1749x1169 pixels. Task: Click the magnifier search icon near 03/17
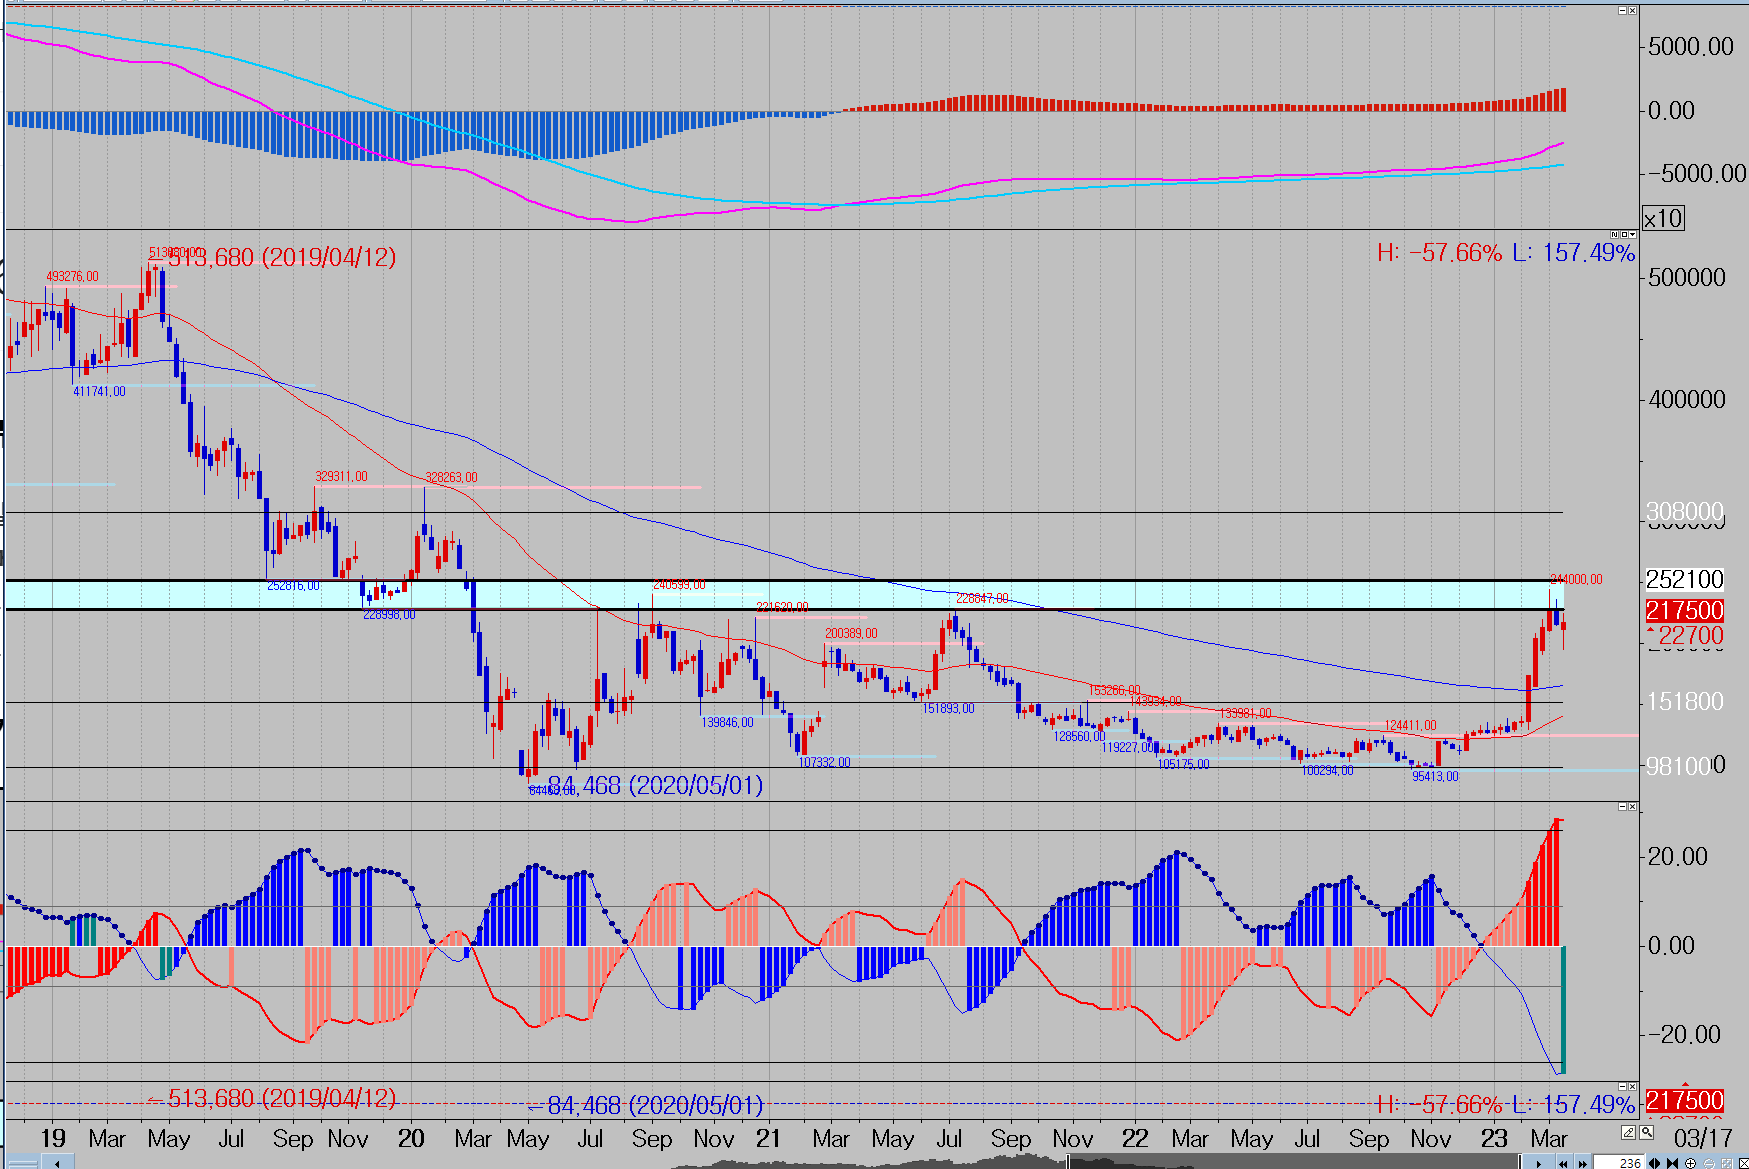coord(1646,1132)
